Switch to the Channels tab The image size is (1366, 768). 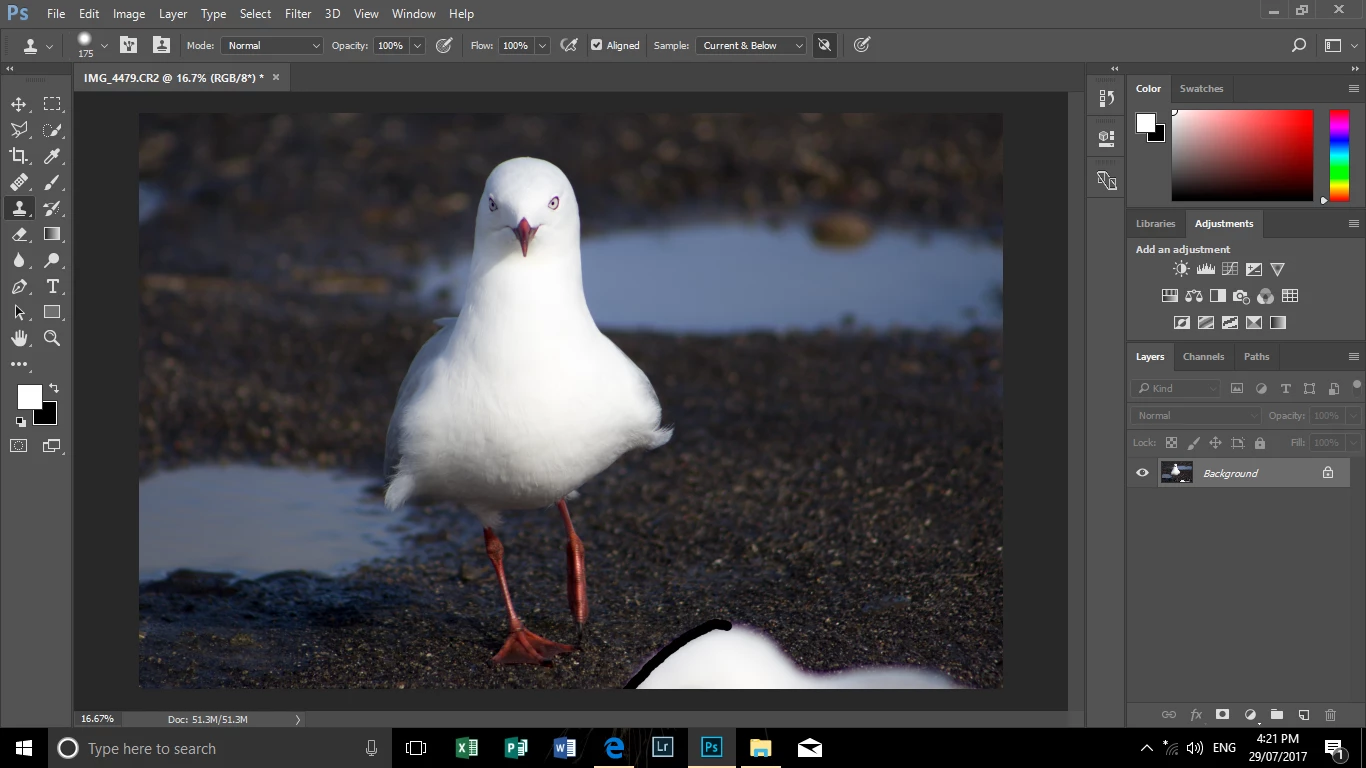point(1203,356)
